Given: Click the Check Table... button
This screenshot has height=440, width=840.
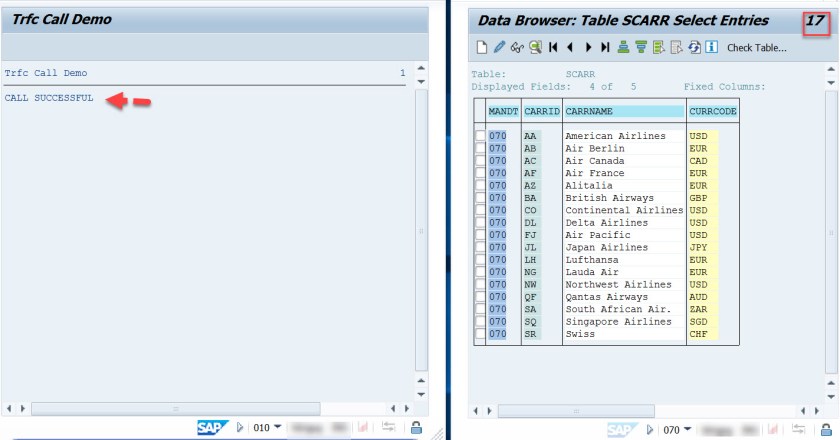Looking at the screenshot, I should [x=756, y=48].
